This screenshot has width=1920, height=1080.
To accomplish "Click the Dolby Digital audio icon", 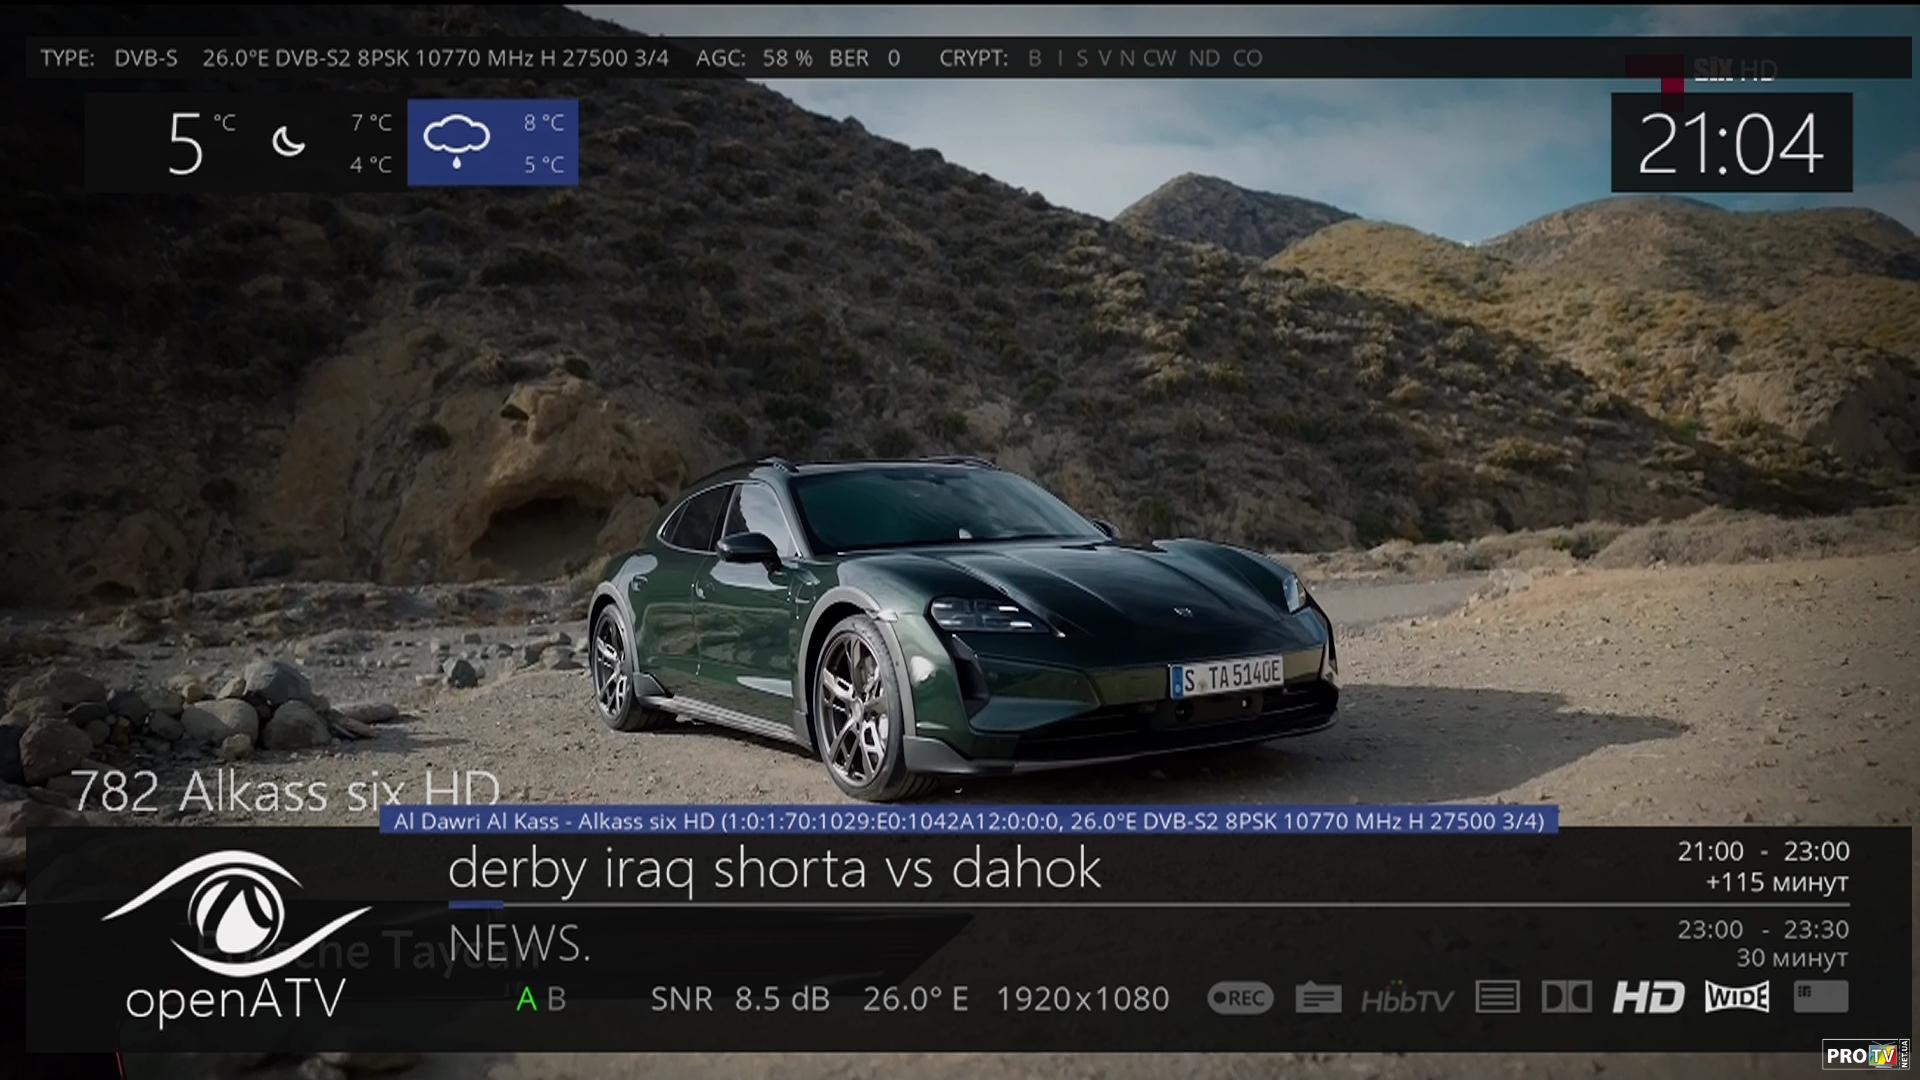I will pyautogui.click(x=1566, y=997).
